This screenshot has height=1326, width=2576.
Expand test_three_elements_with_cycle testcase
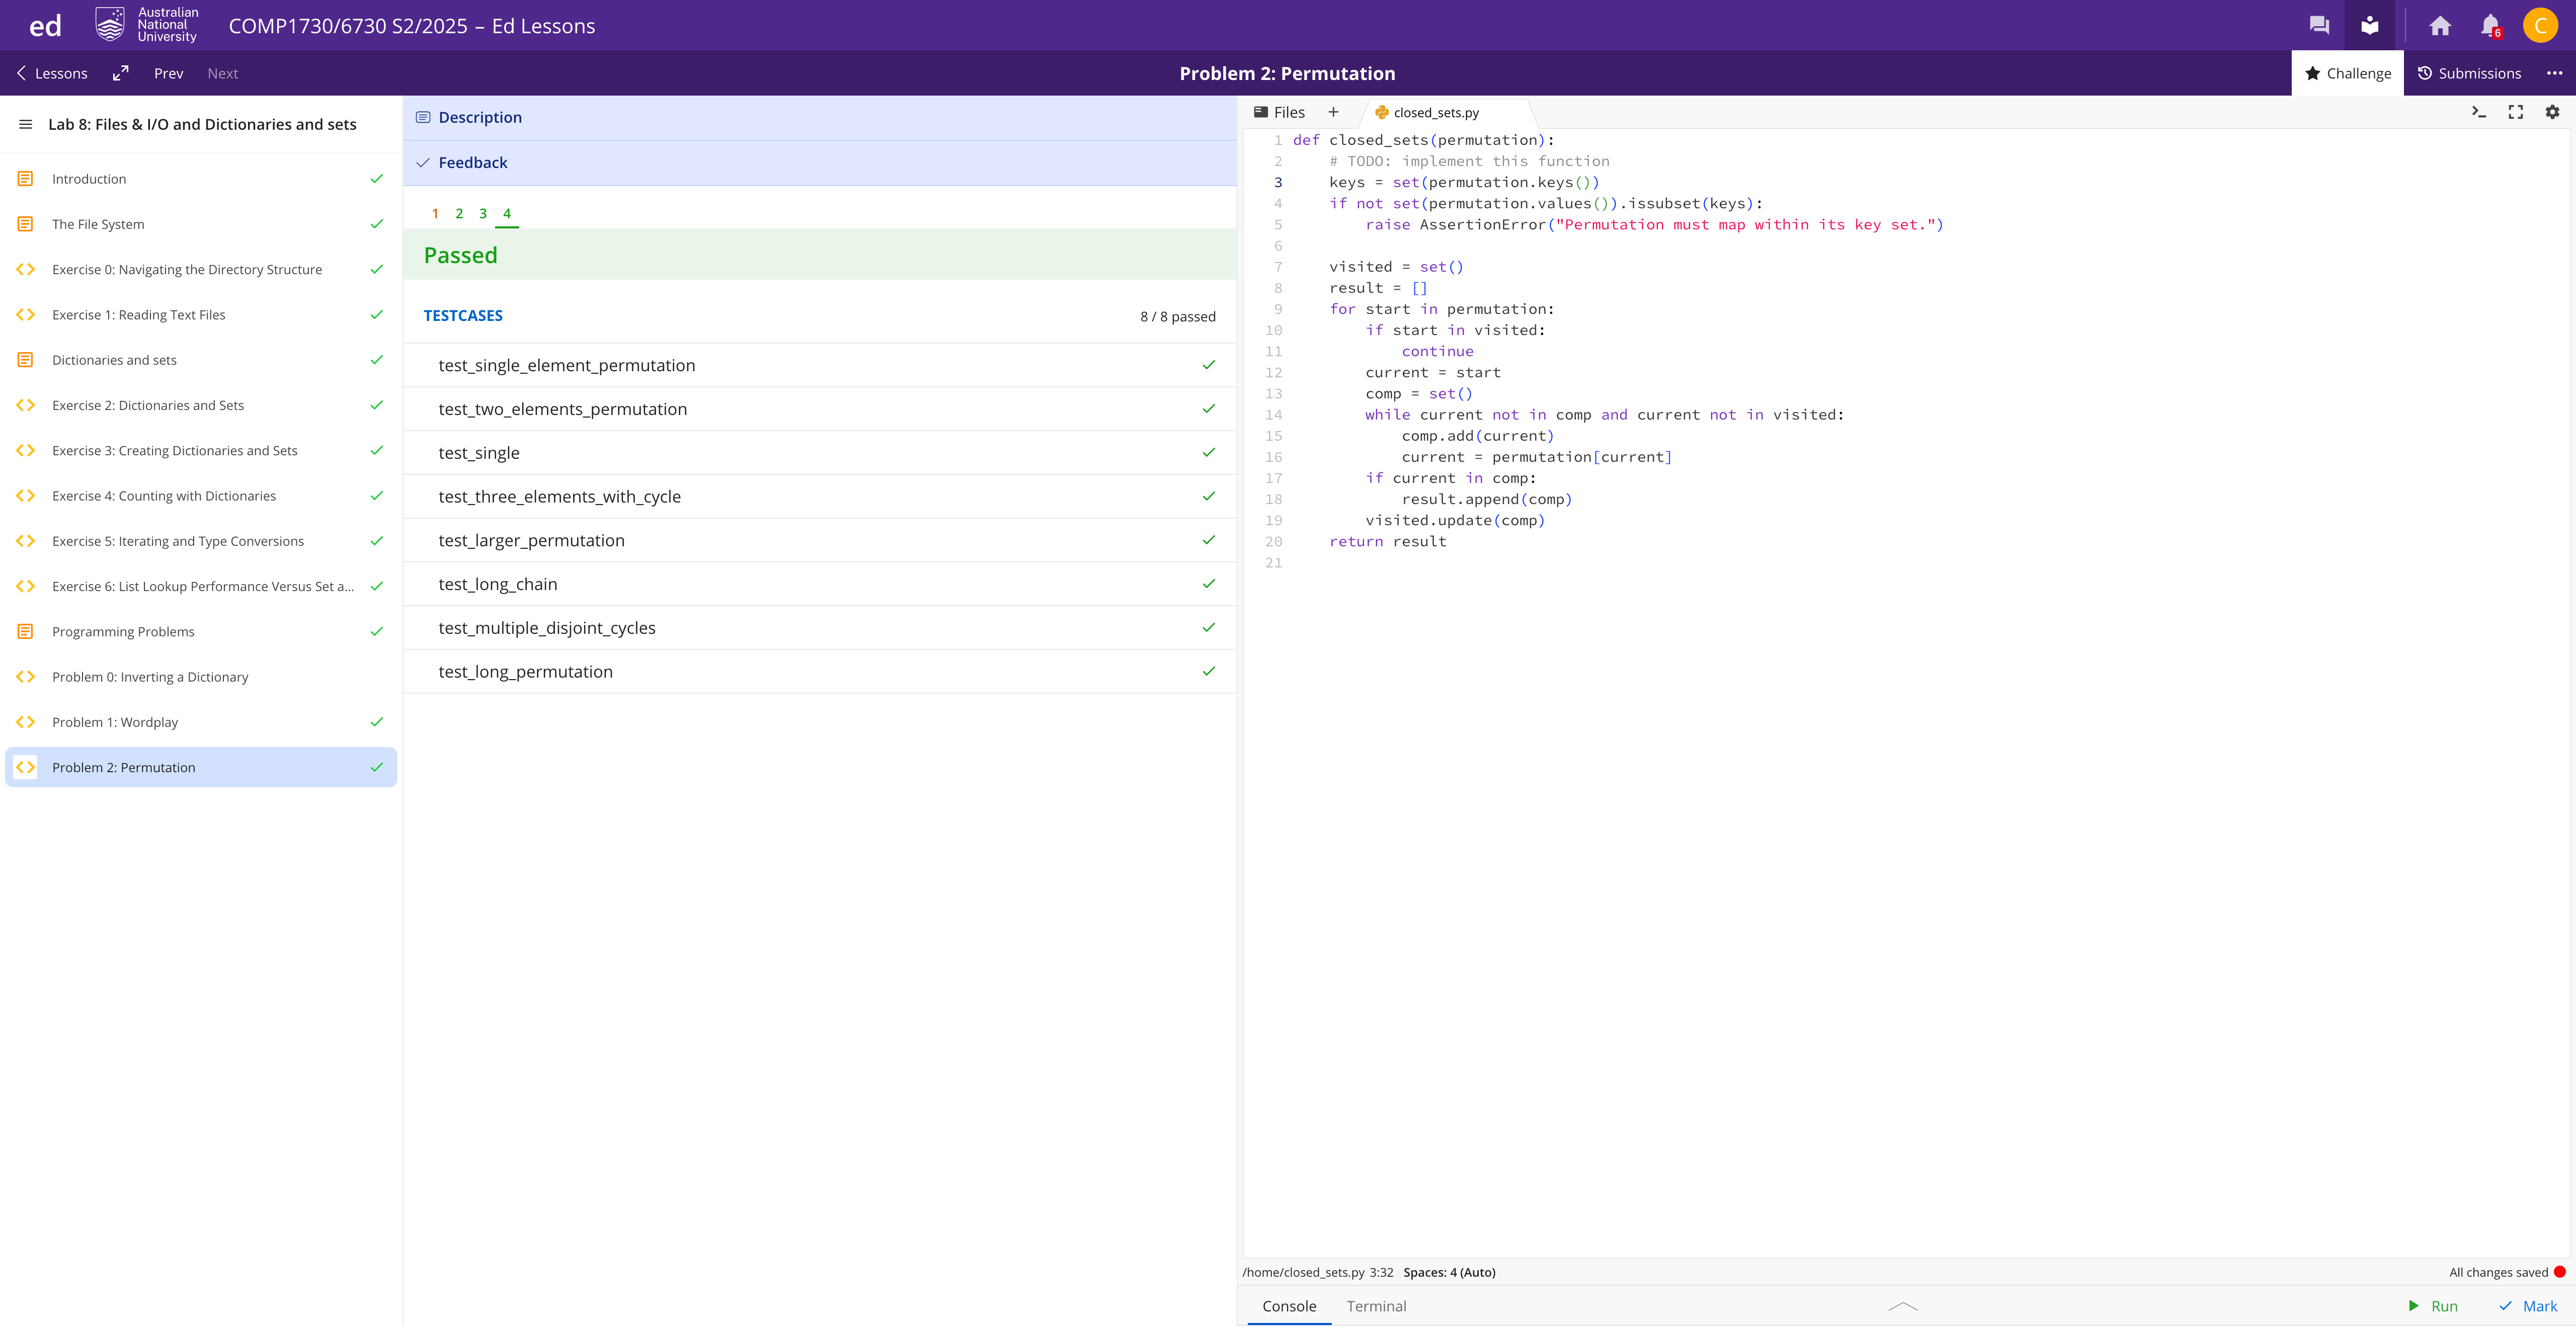pos(820,497)
